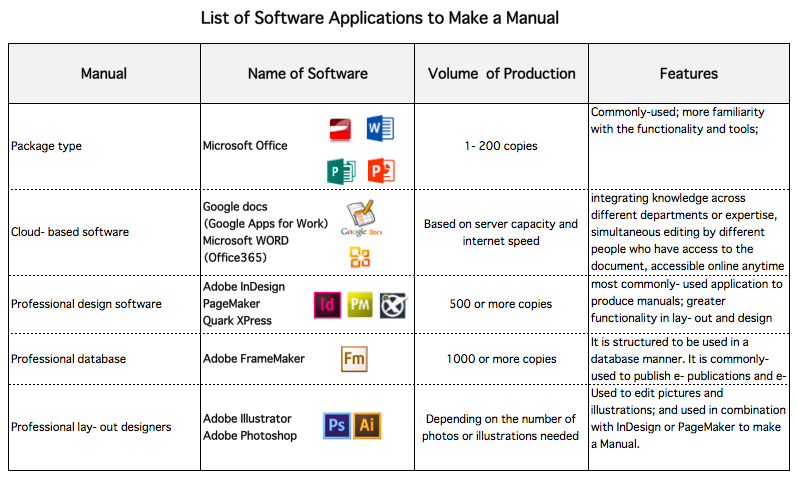Screen dimensions: 797x478
Task: Click 'Used to edit pictures and' text
Action: (x=657, y=393)
